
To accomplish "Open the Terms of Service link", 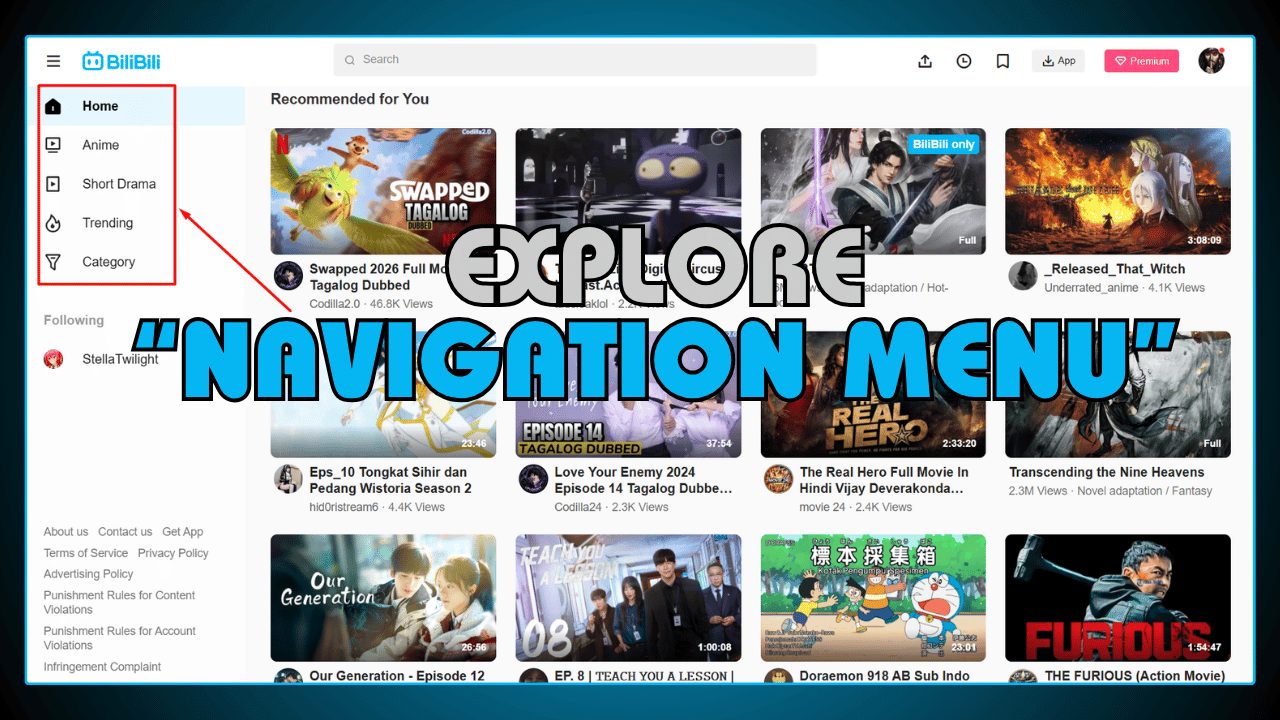I will pos(86,553).
